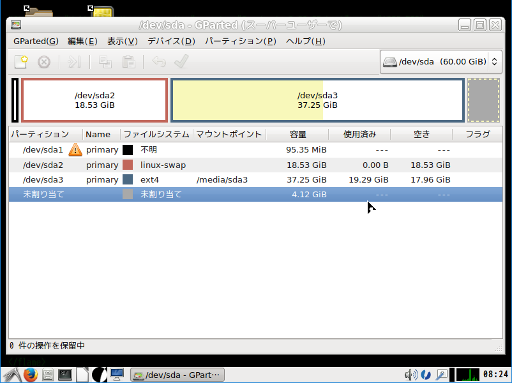Click the 0.00 B used value

[x=375, y=165]
